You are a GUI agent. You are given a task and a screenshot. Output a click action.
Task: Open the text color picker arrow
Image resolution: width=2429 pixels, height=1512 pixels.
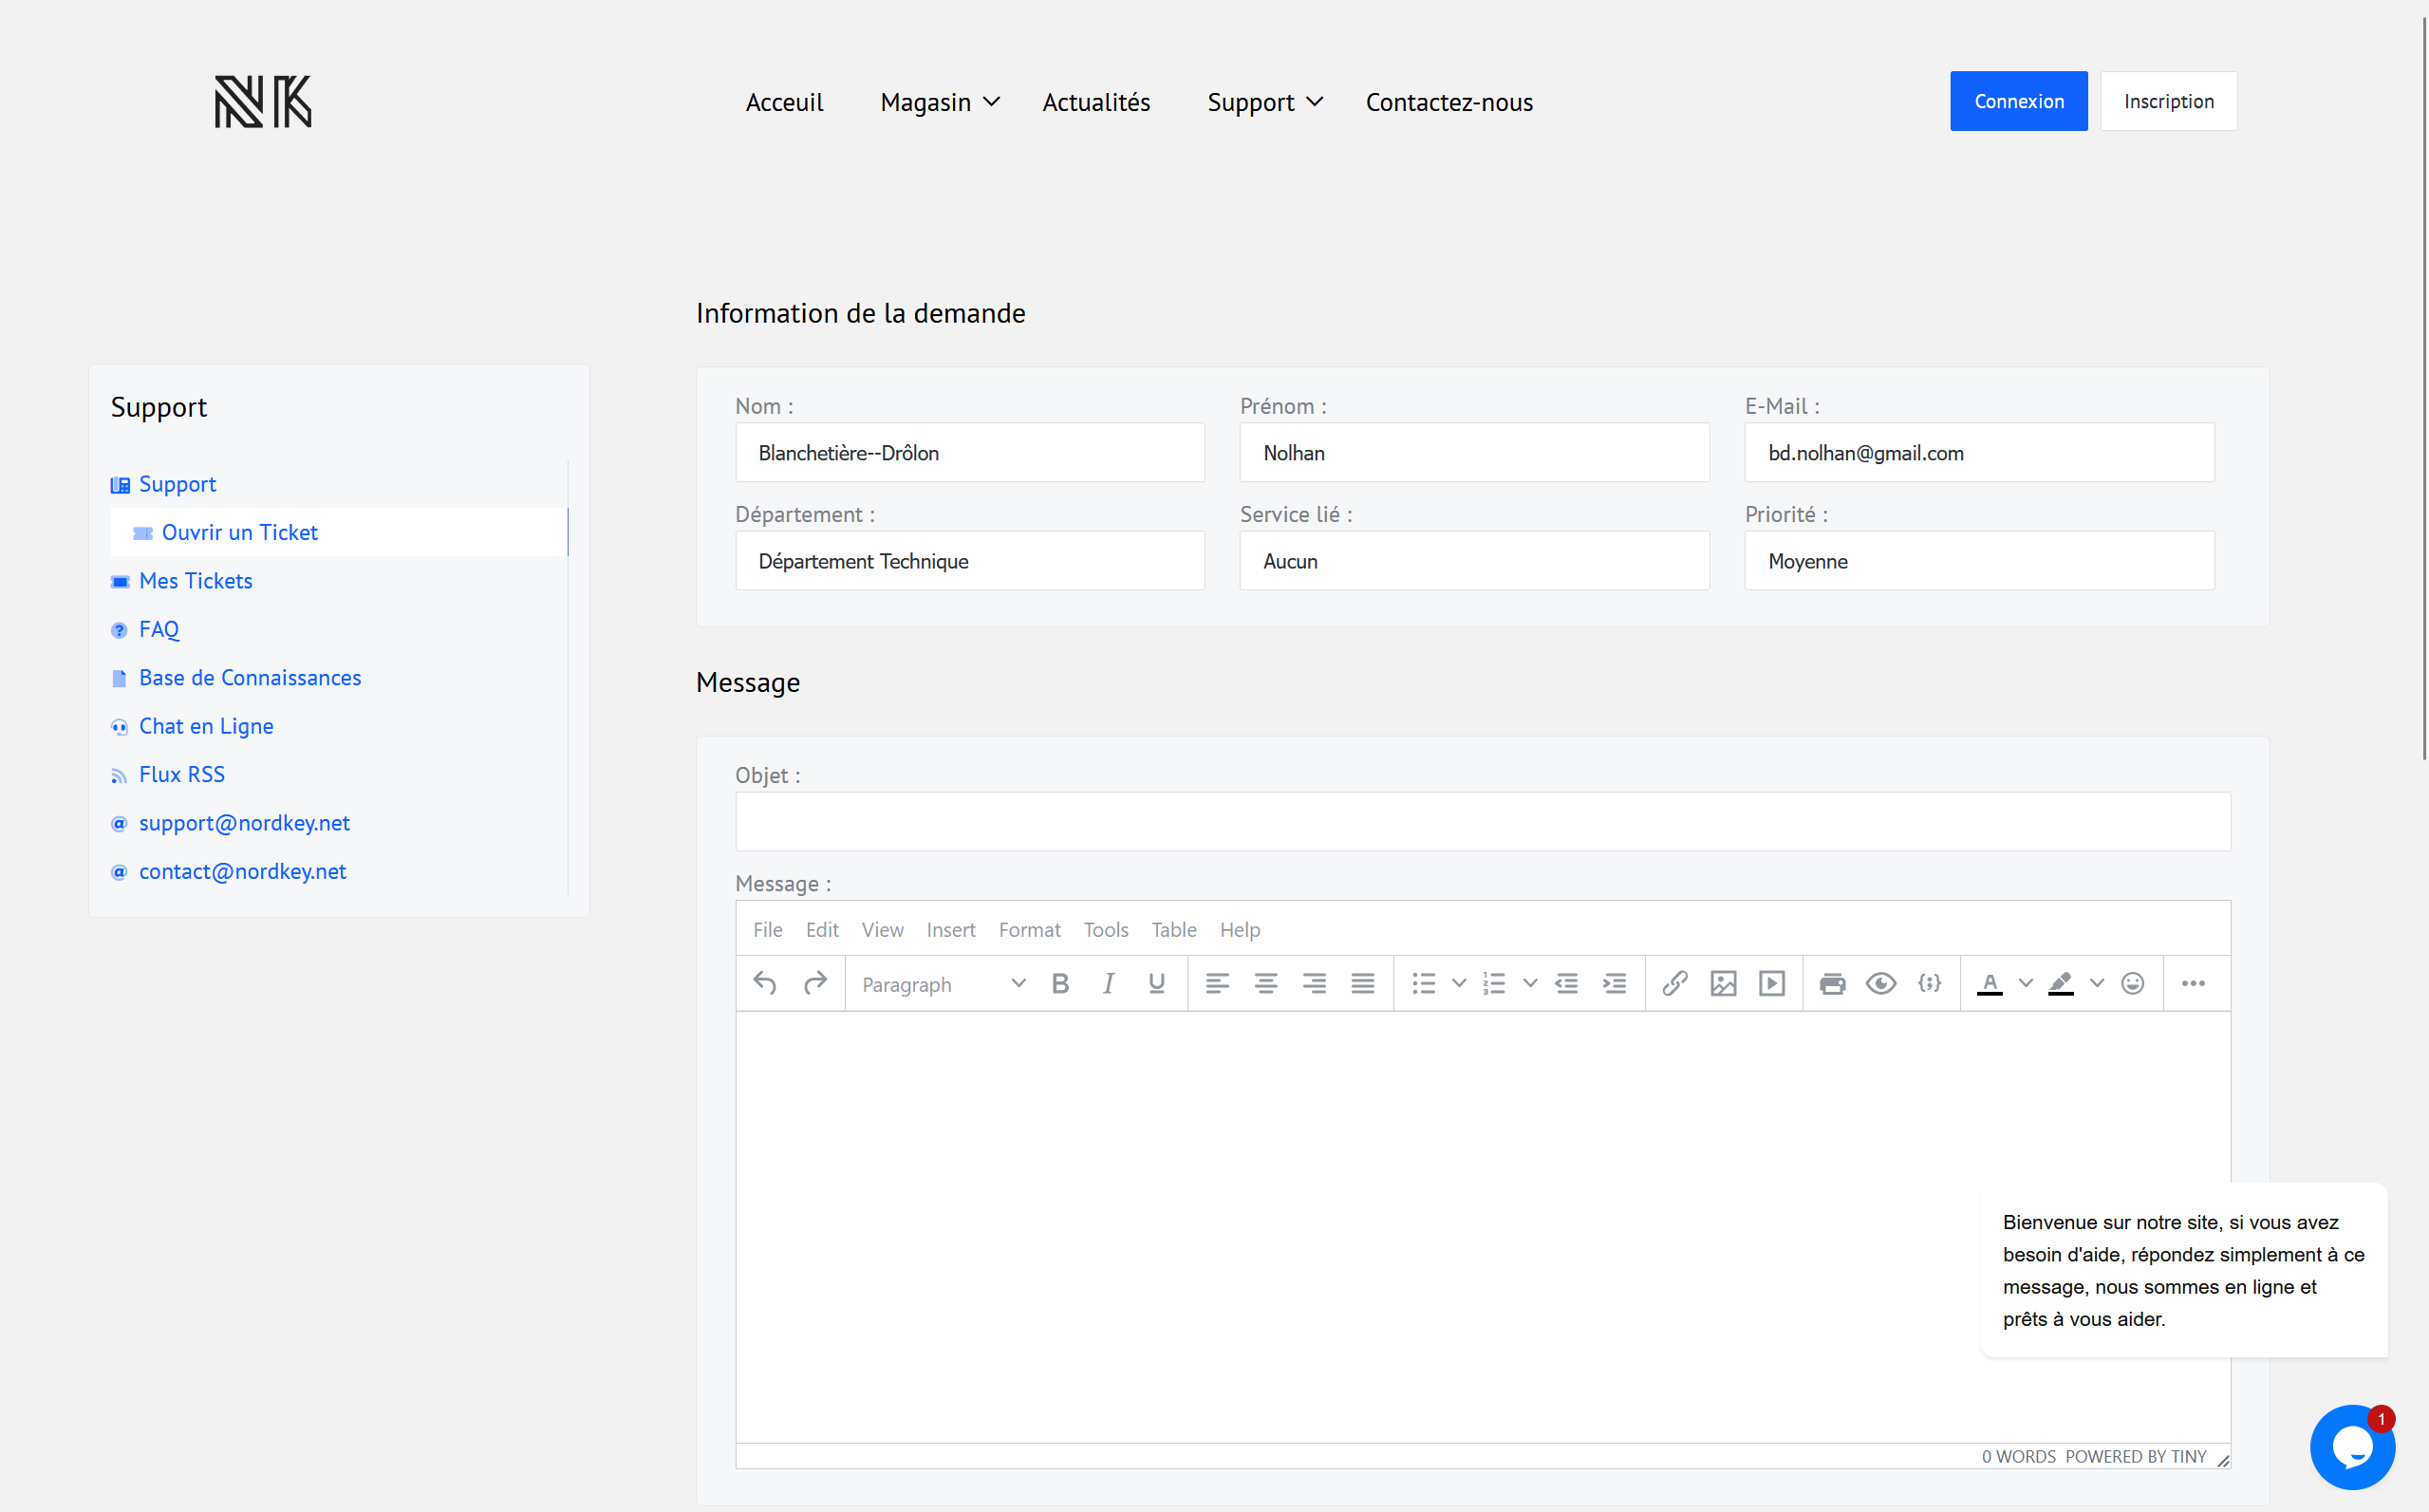click(x=2026, y=984)
